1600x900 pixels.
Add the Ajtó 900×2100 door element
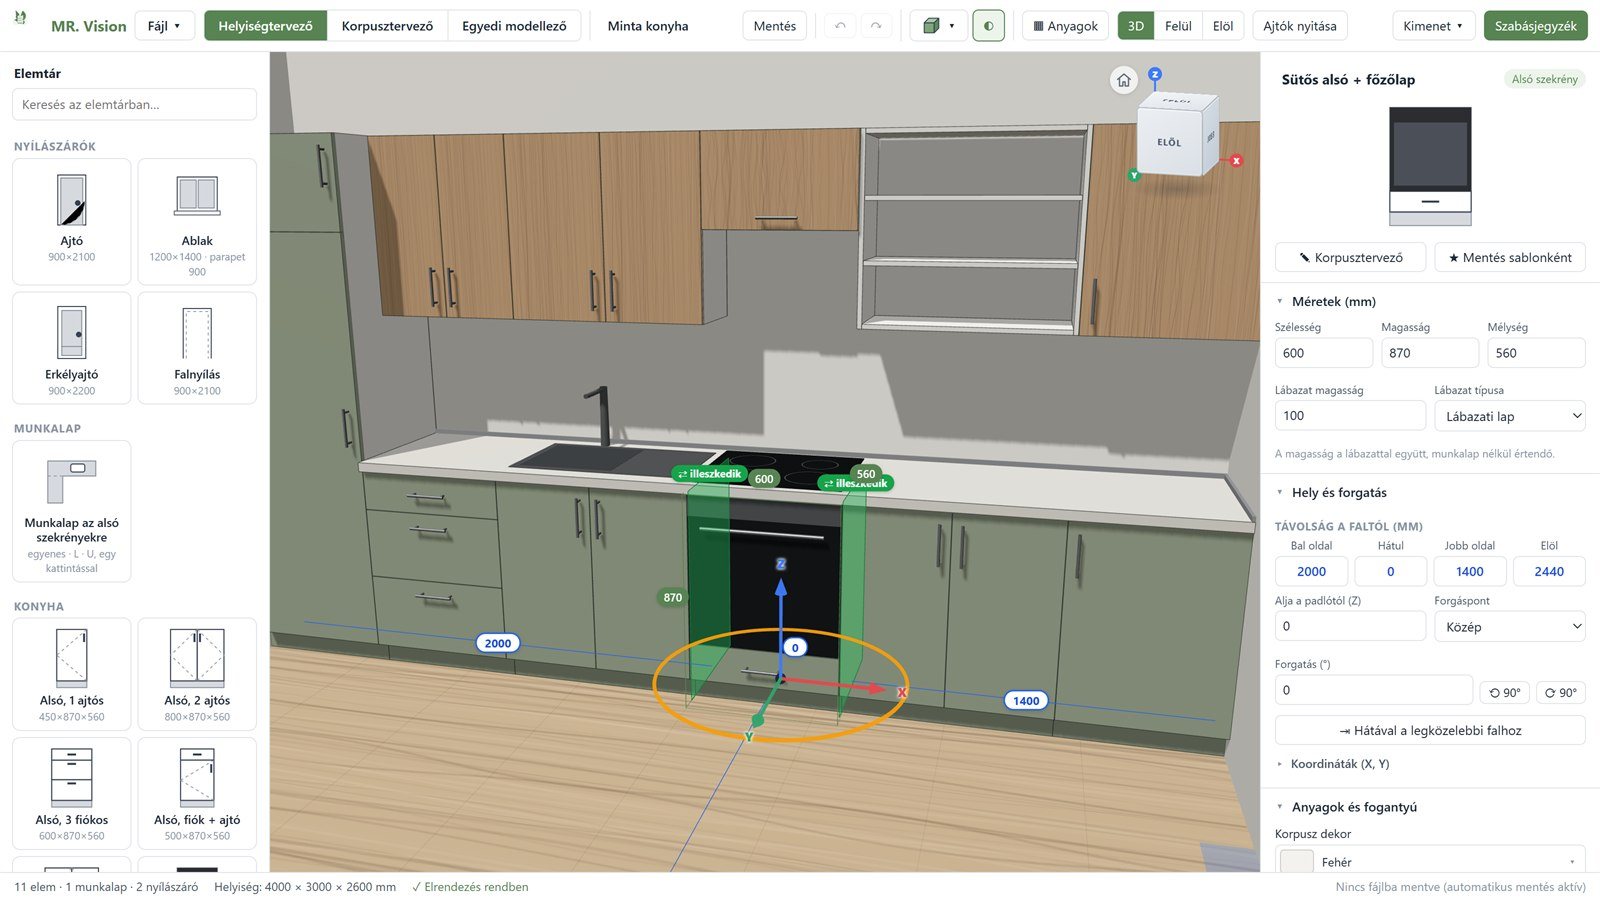tap(72, 221)
